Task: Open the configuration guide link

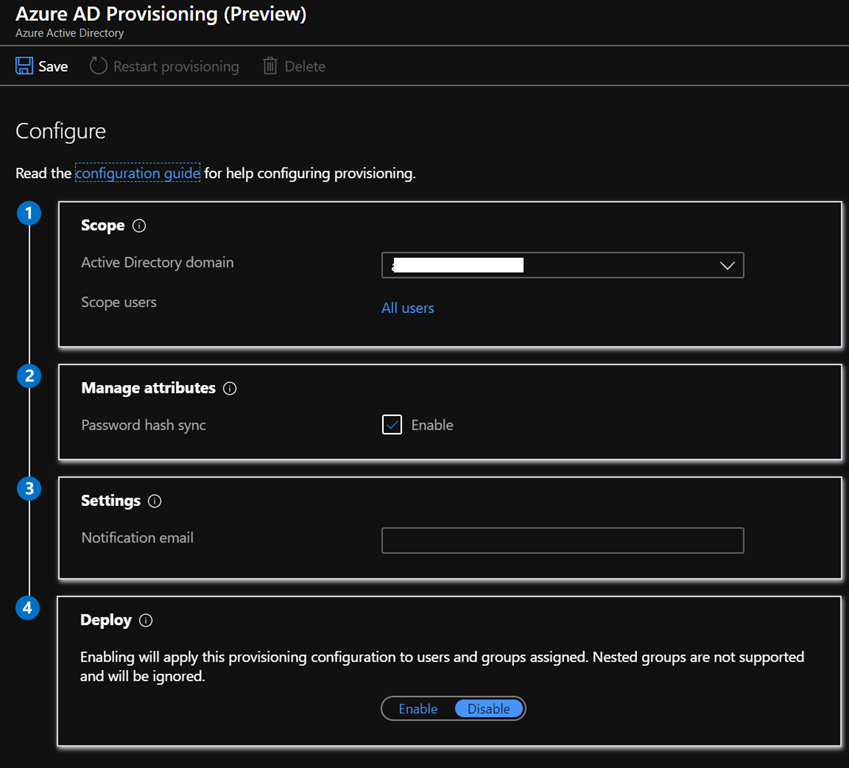Action: [x=138, y=173]
